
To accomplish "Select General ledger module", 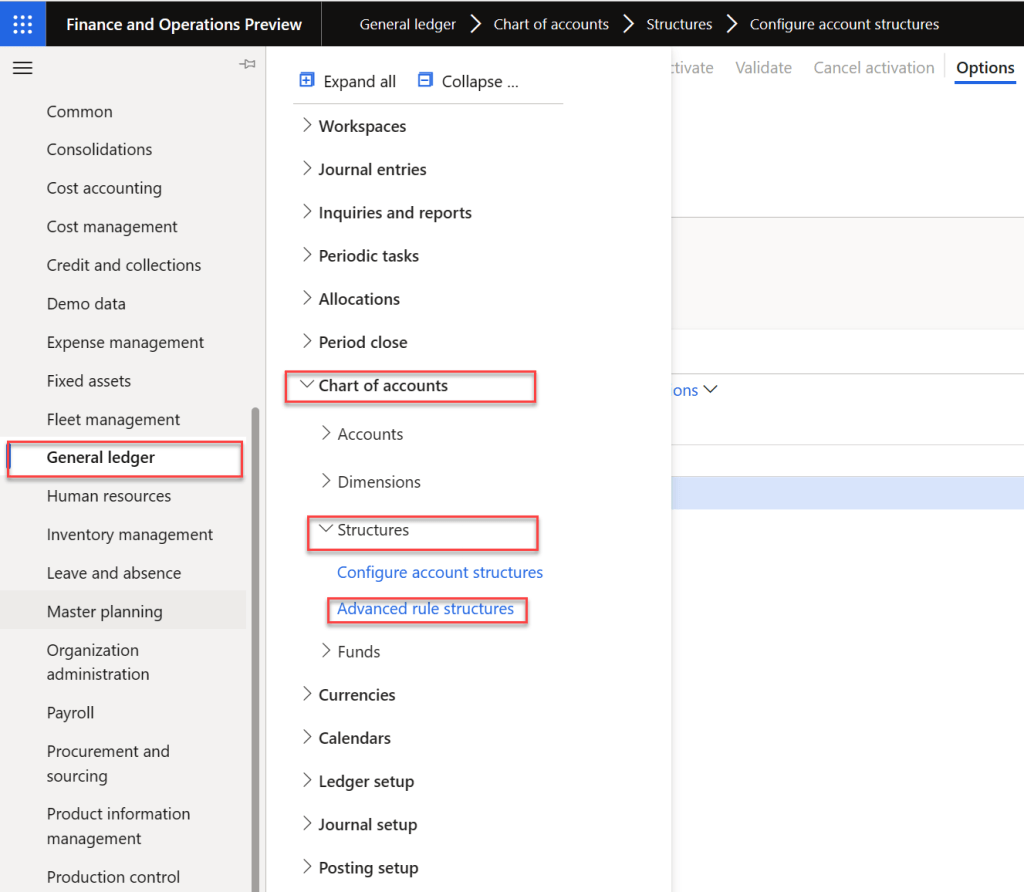I will (101, 458).
